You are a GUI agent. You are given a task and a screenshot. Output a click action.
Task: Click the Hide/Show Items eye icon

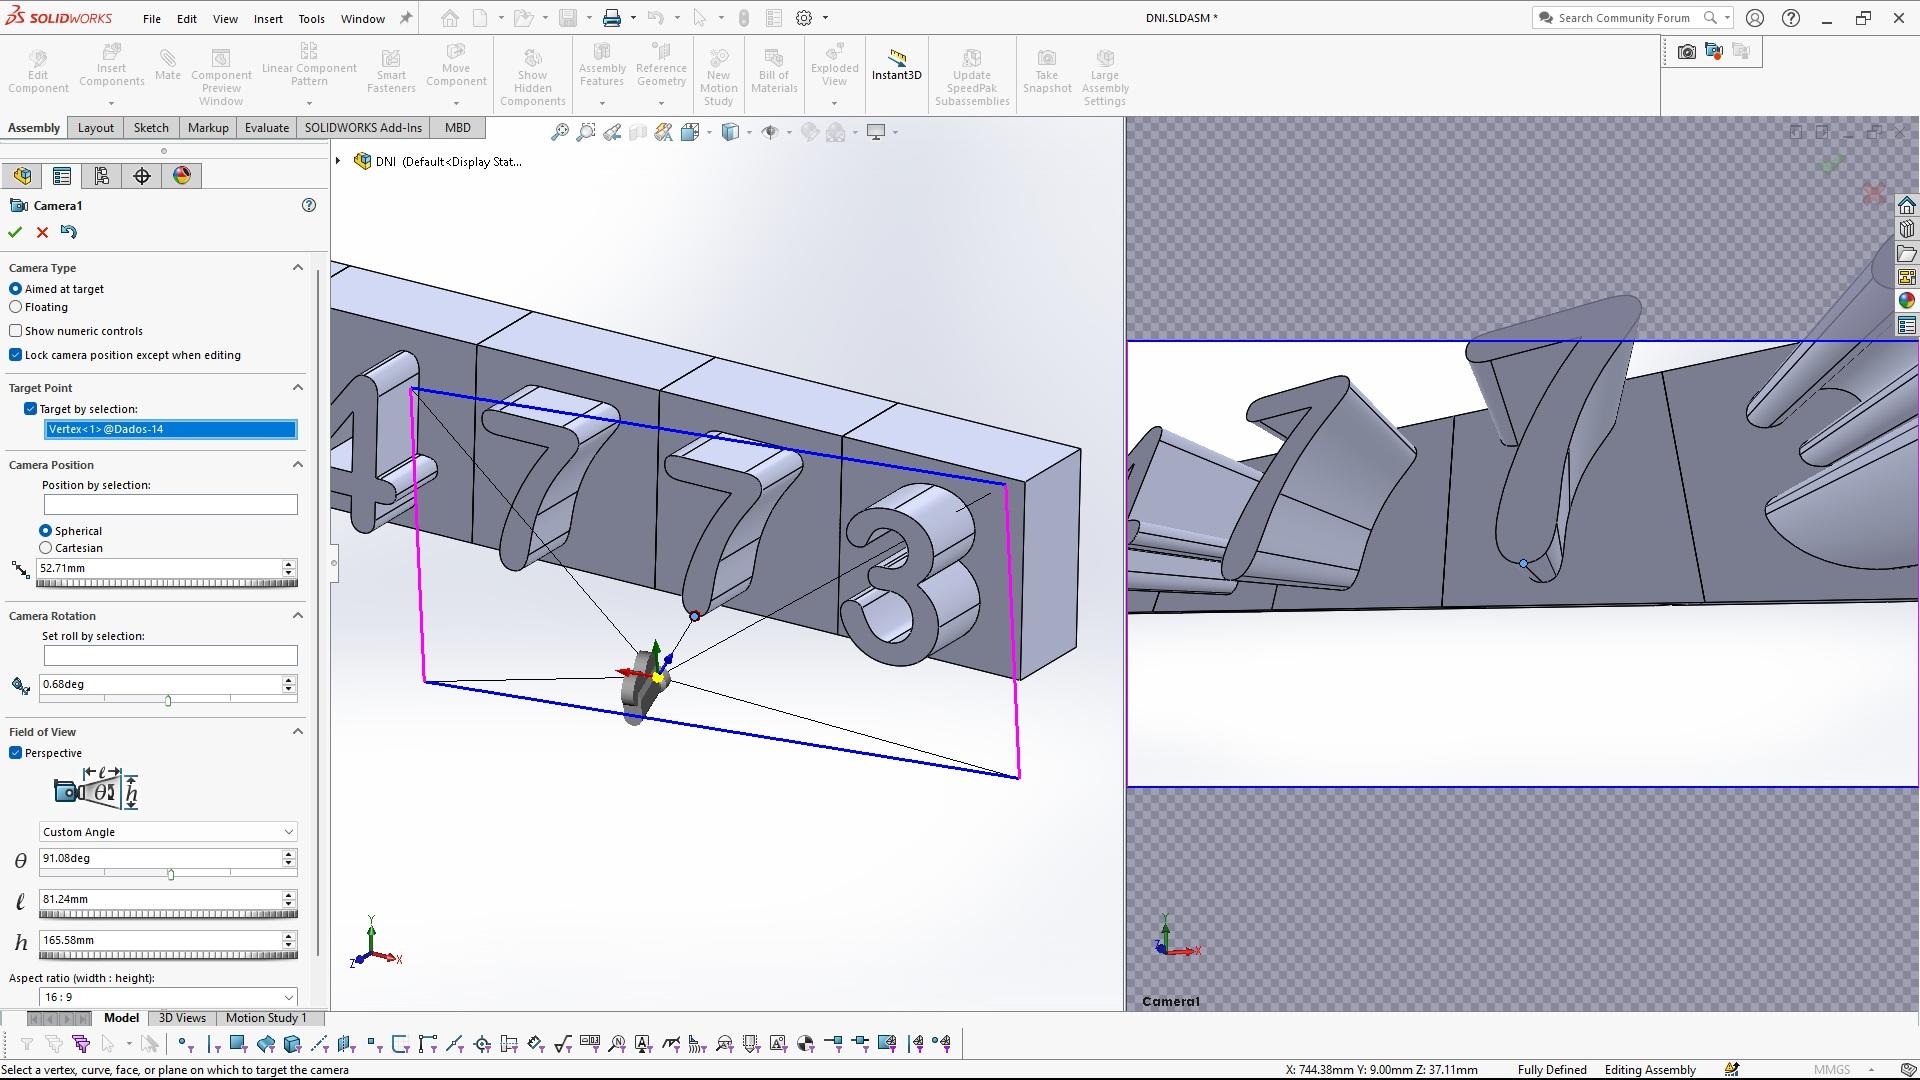(770, 132)
